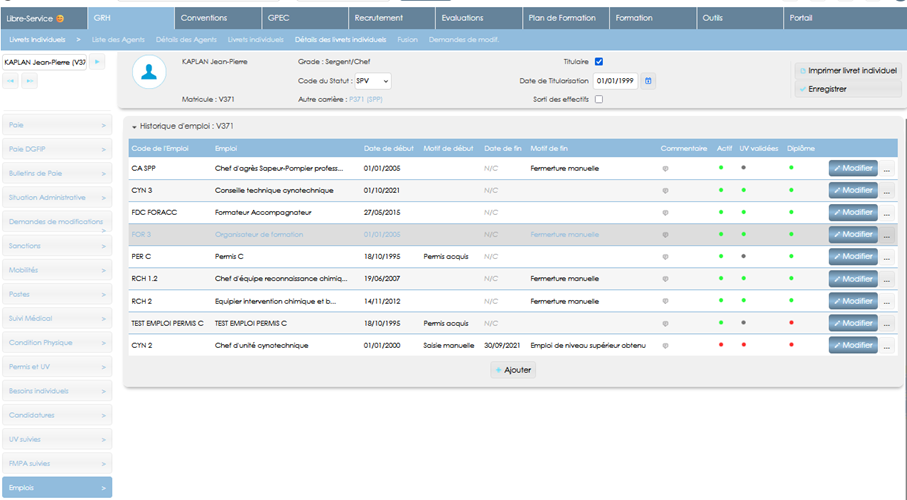Click Modifier for the RCH 2 row
This screenshot has height=500, width=907.
click(853, 301)
